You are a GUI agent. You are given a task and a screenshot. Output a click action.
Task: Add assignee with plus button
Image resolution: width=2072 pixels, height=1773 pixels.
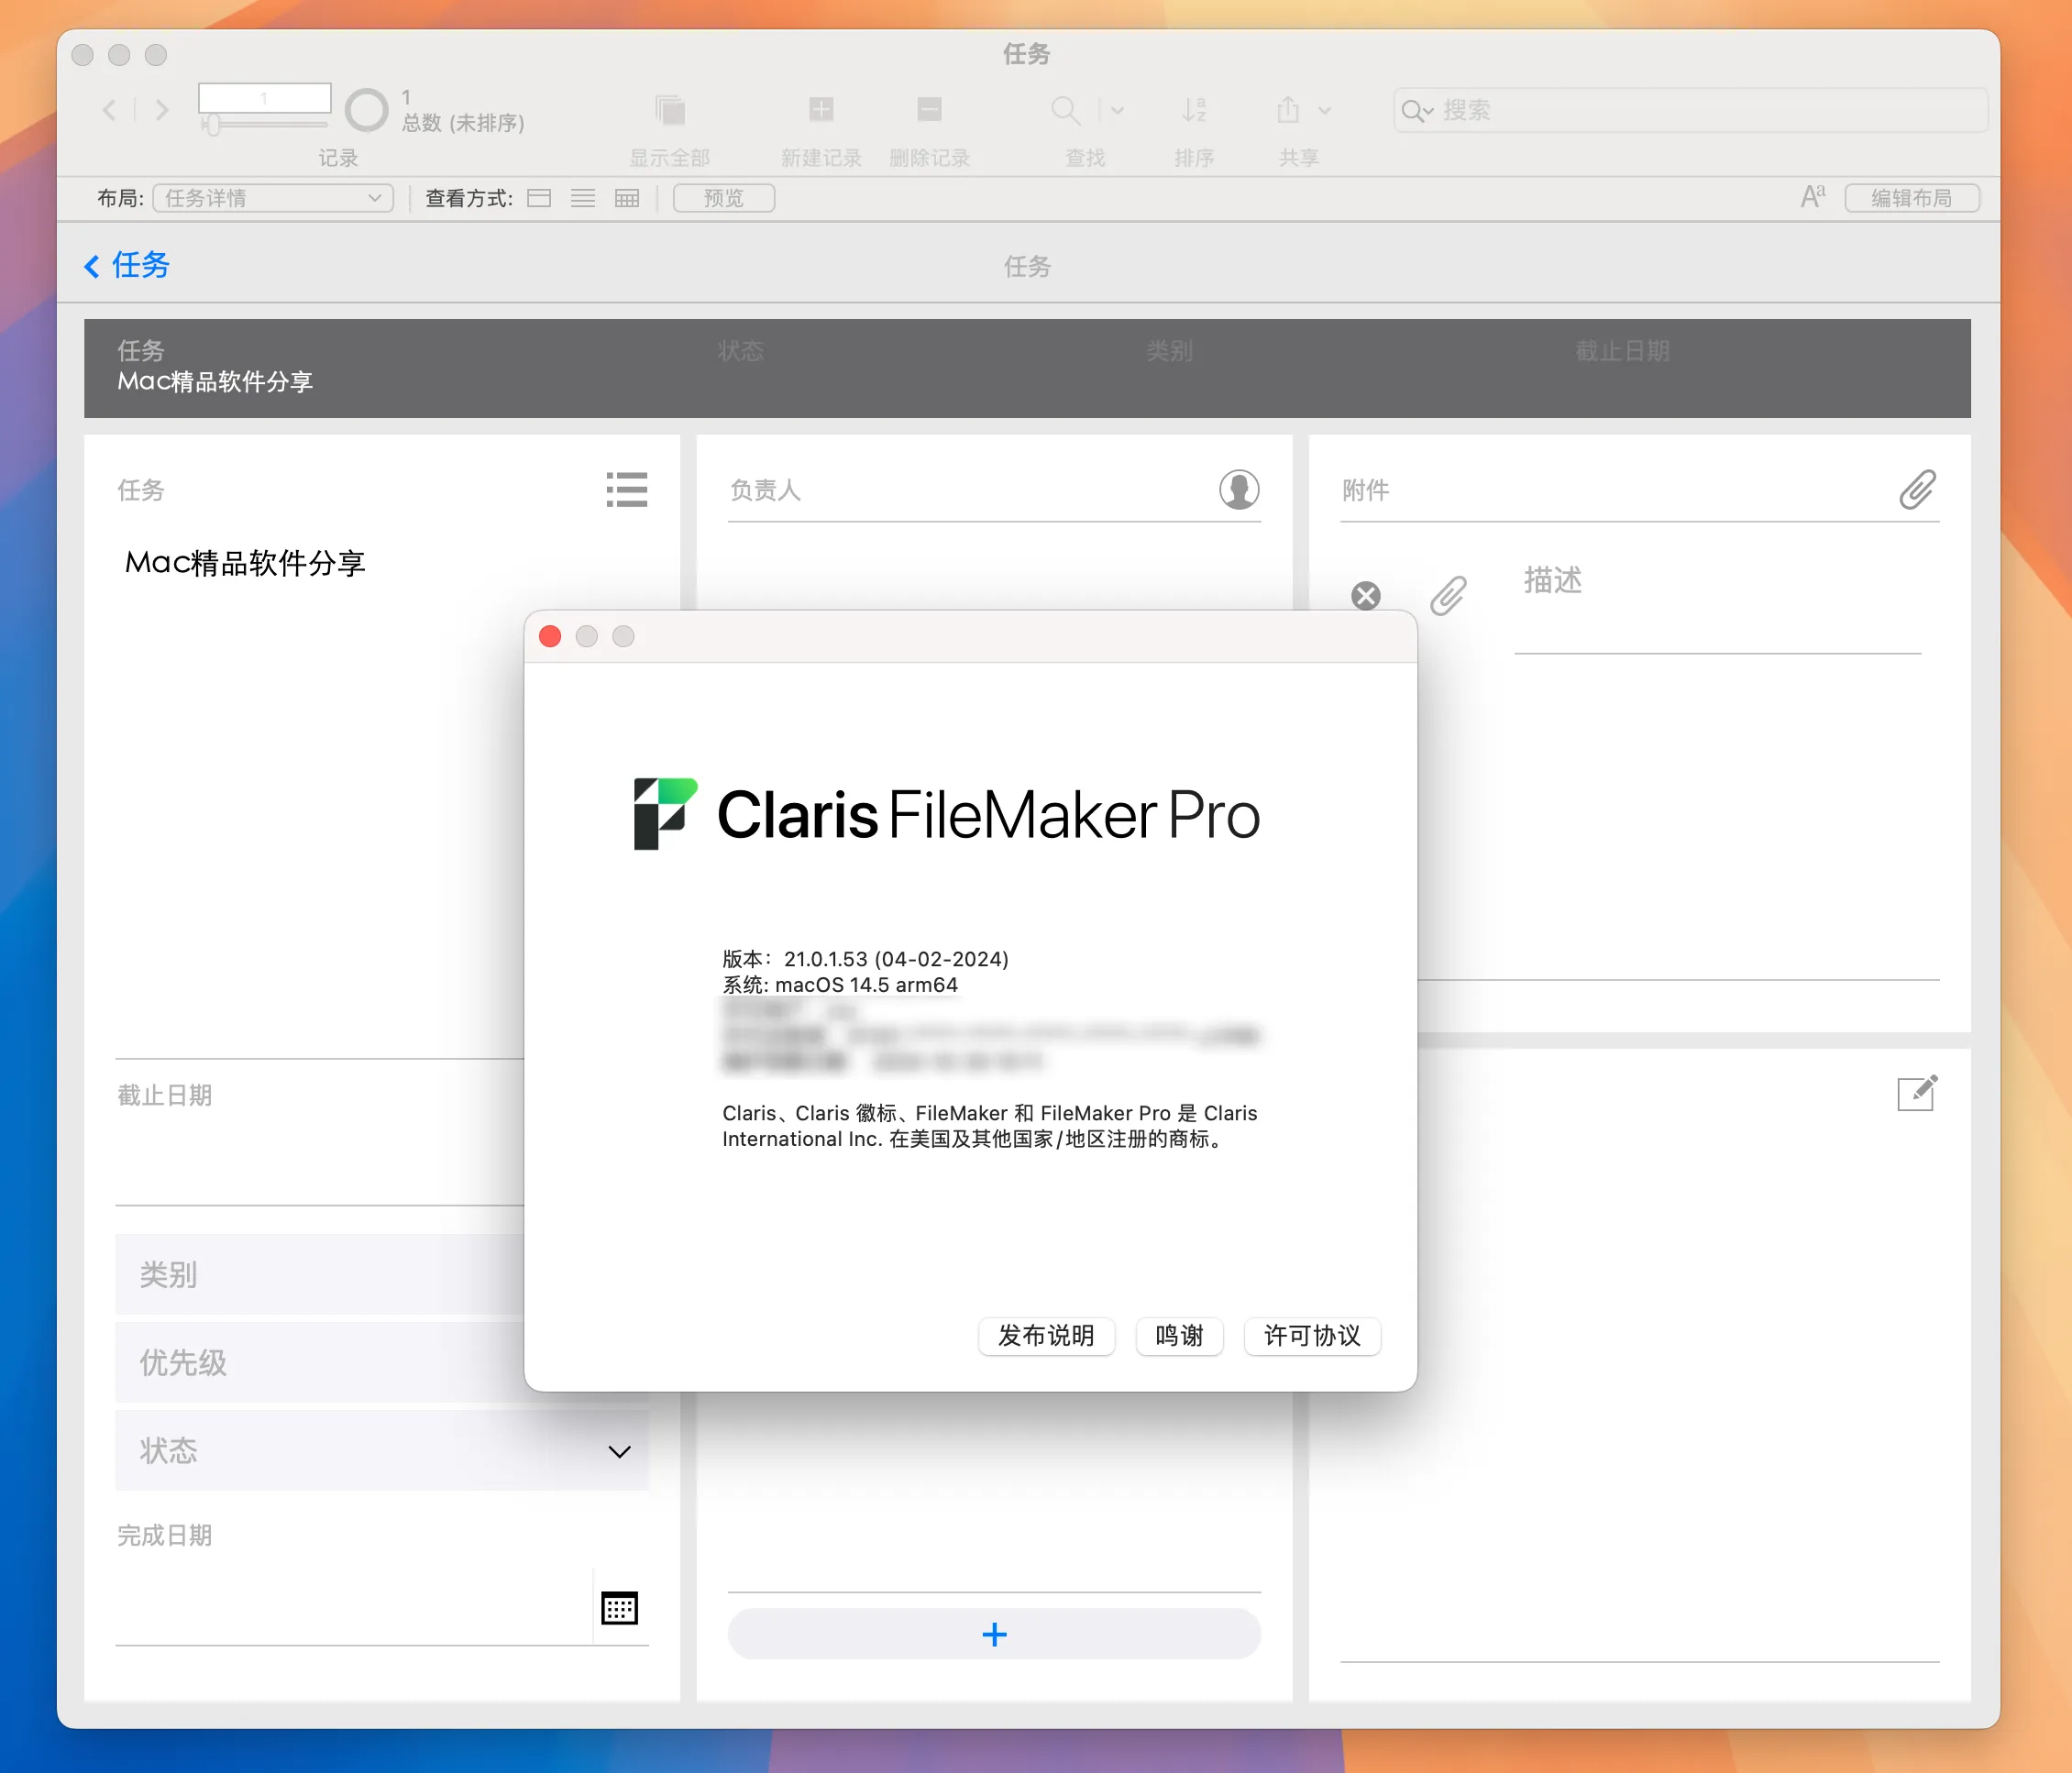994,1634
